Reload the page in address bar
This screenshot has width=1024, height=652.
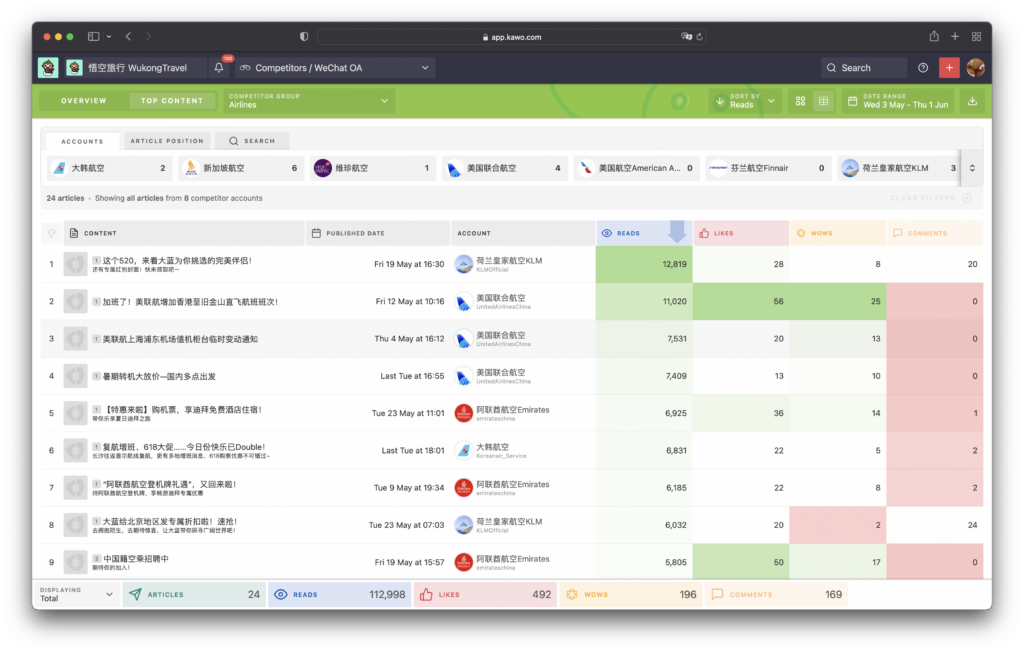tap(699, 37)
